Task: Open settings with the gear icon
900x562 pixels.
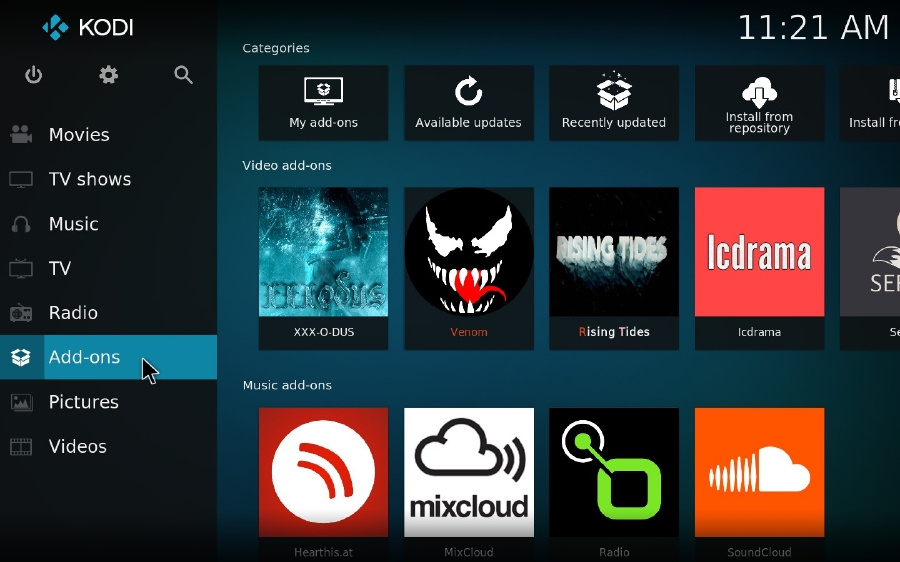Action: point(108,75)
